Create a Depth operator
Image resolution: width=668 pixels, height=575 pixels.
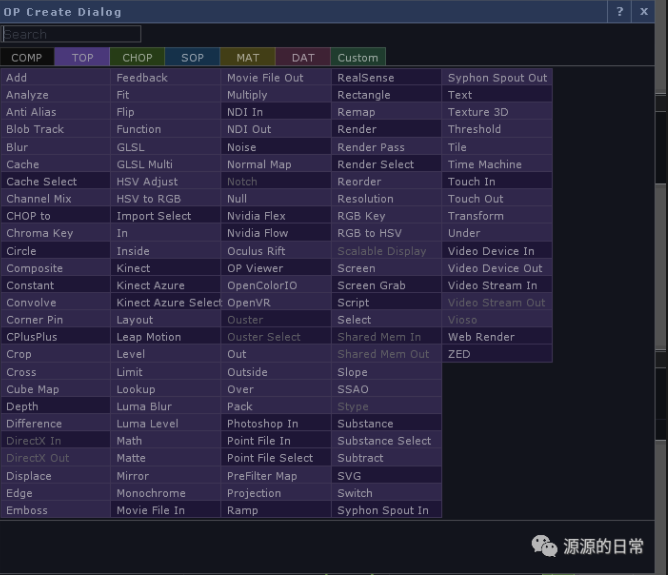pos(55,406)
